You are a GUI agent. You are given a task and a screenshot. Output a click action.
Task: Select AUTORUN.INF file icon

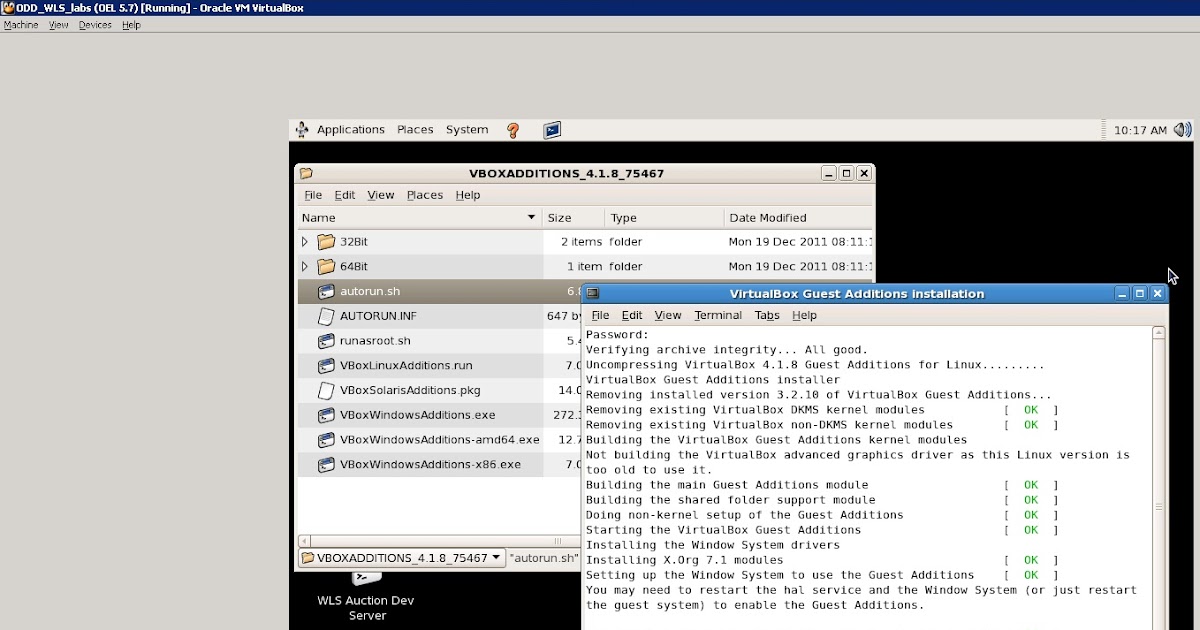(326, 316)
